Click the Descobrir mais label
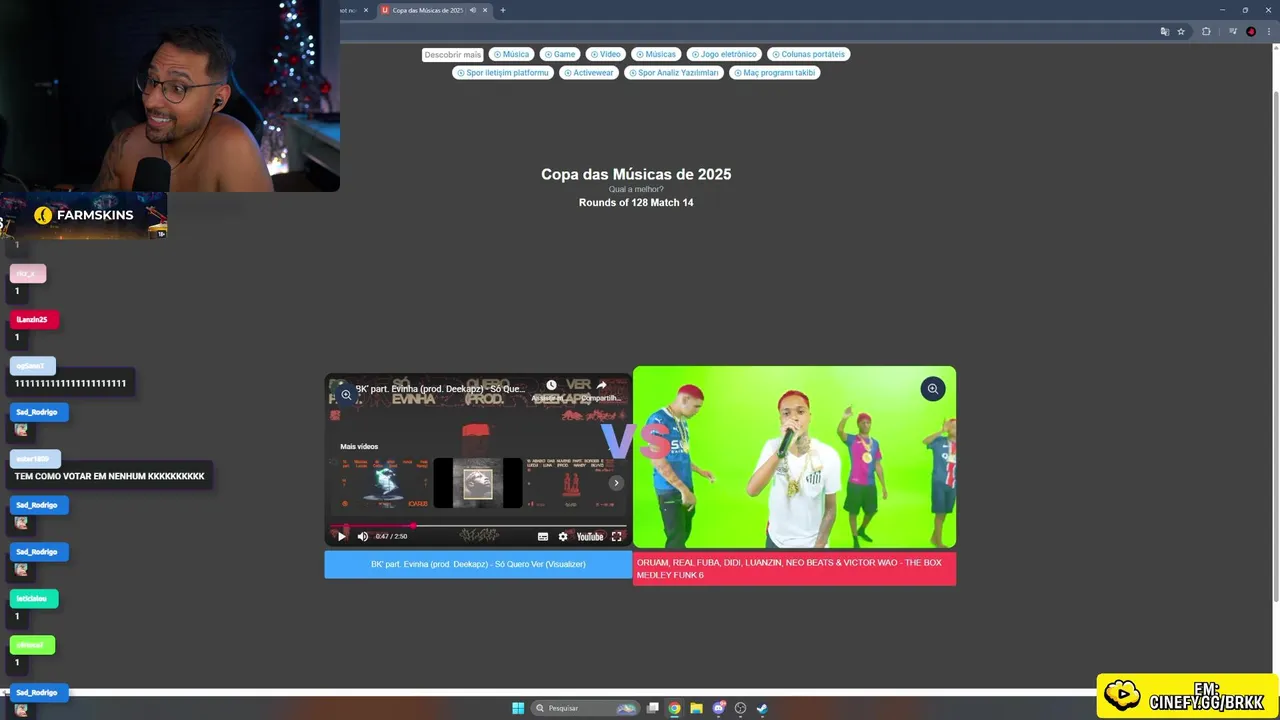This screenshot has height=720, width=1280. [452, 55]
